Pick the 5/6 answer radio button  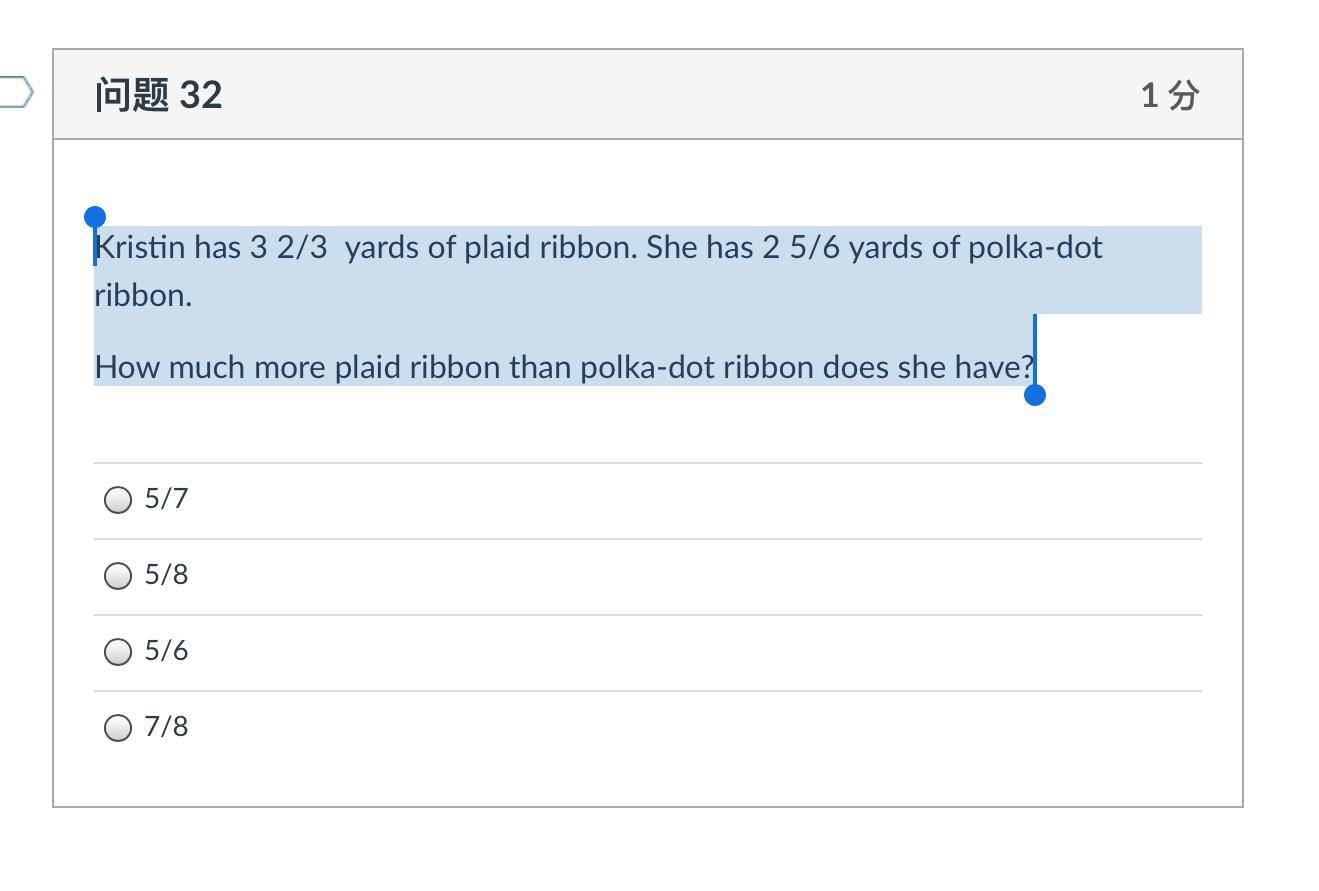tap(118, 651)
